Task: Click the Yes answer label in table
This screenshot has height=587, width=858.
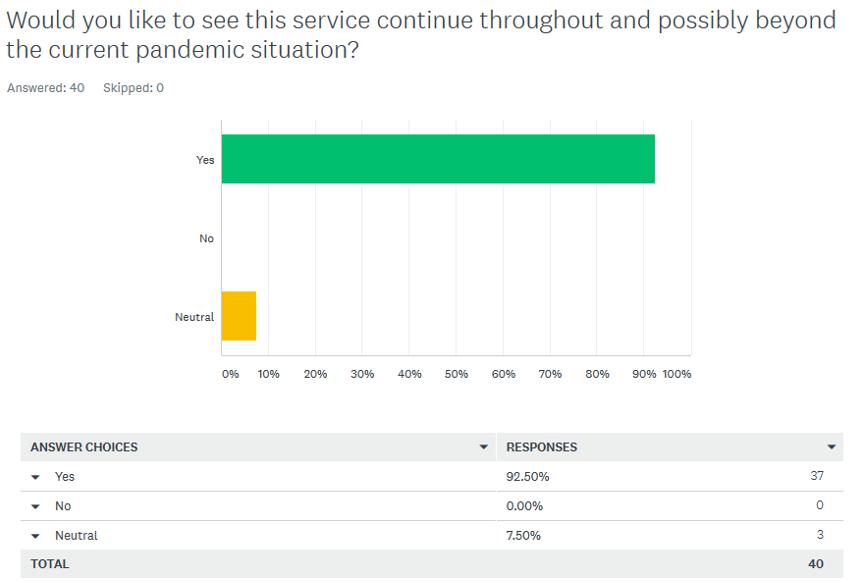Action: (x=65, y=477)
